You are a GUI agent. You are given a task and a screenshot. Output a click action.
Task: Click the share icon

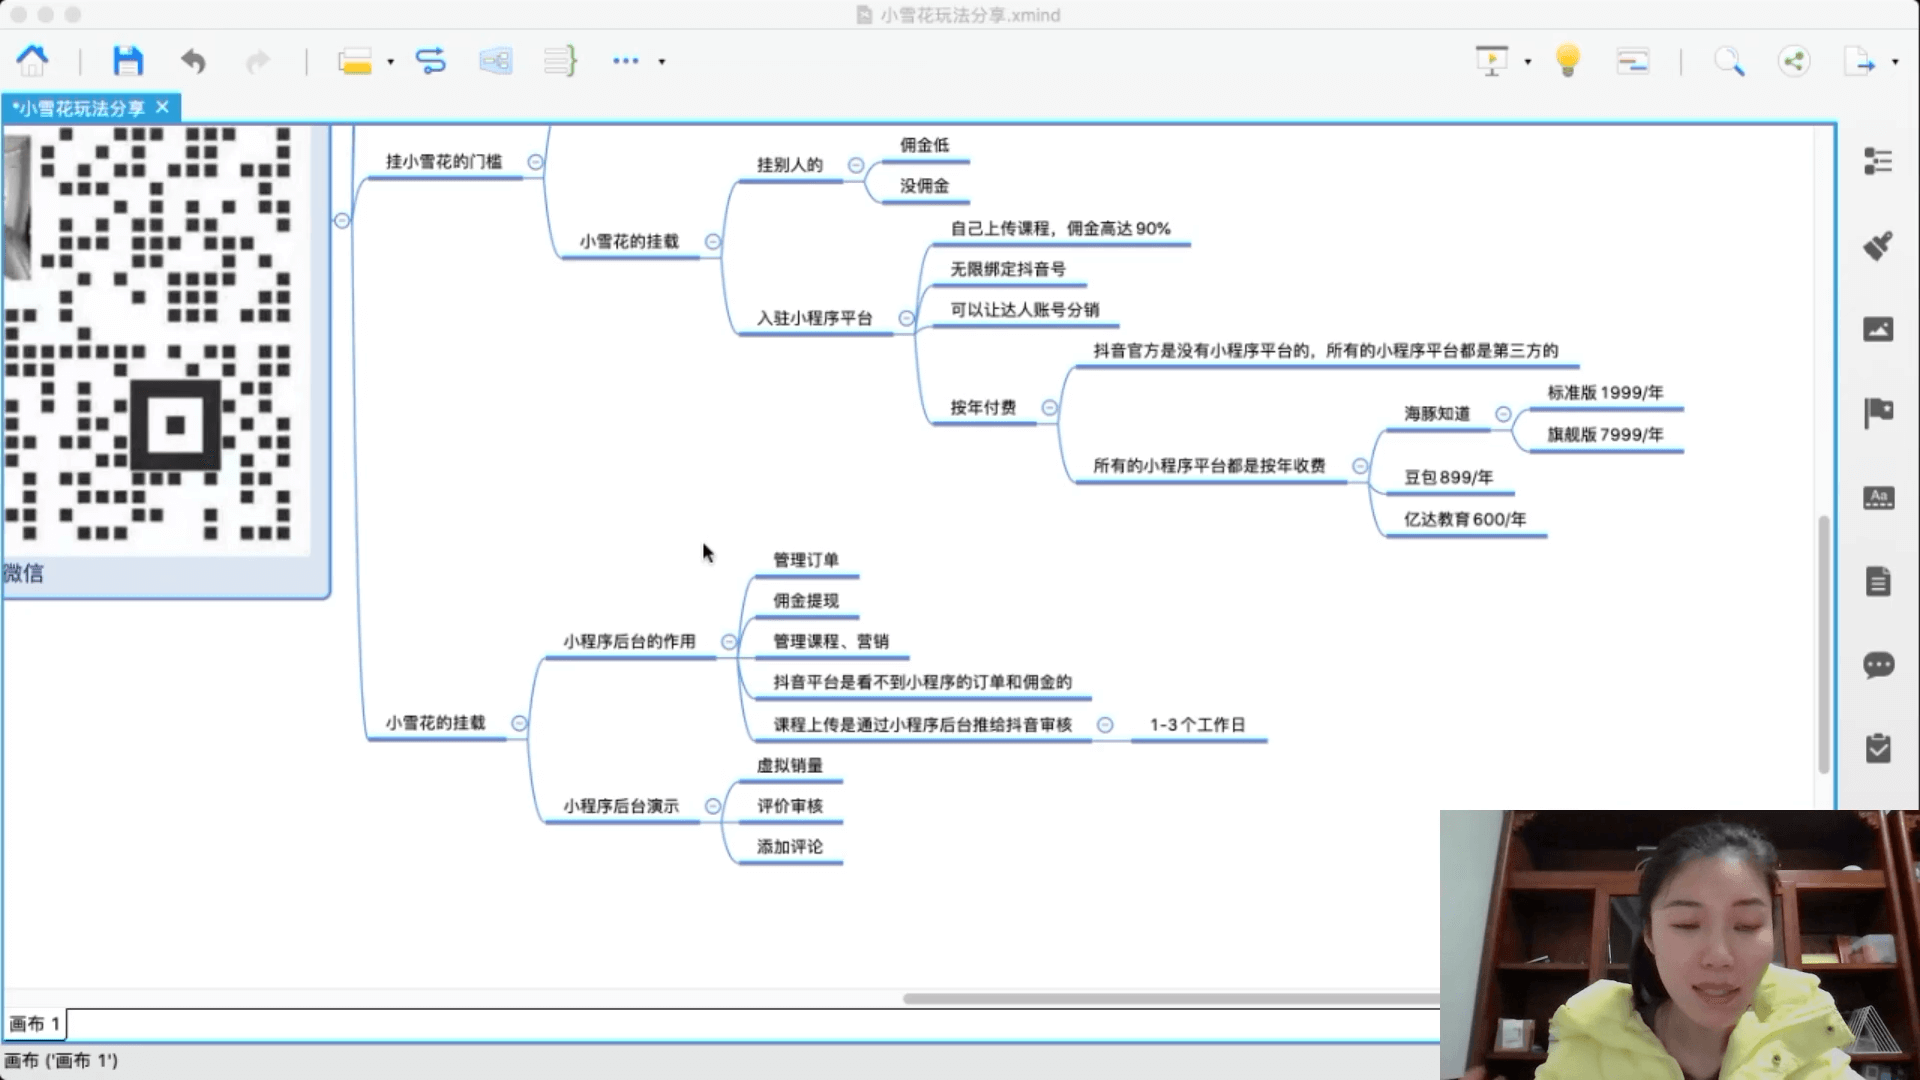click(x=1794, y=62)
